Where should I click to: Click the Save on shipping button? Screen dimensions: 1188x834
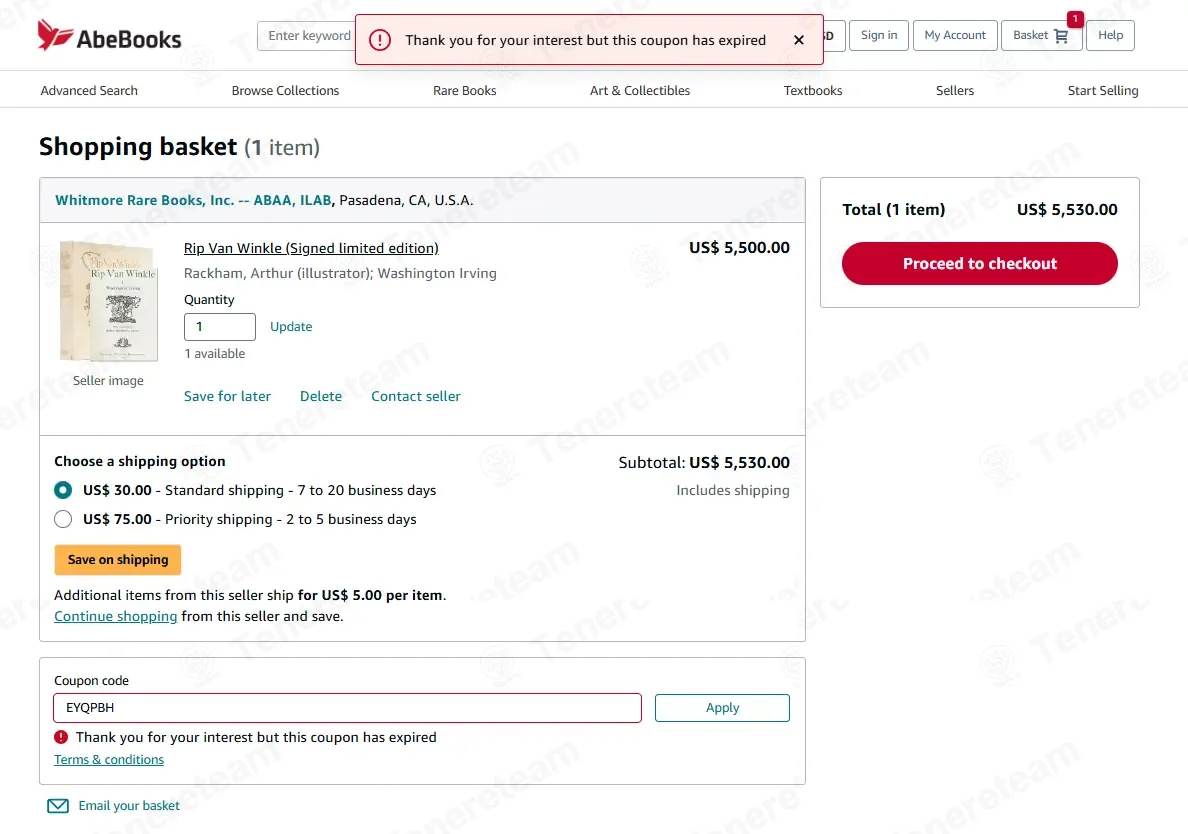click(117, 560)
